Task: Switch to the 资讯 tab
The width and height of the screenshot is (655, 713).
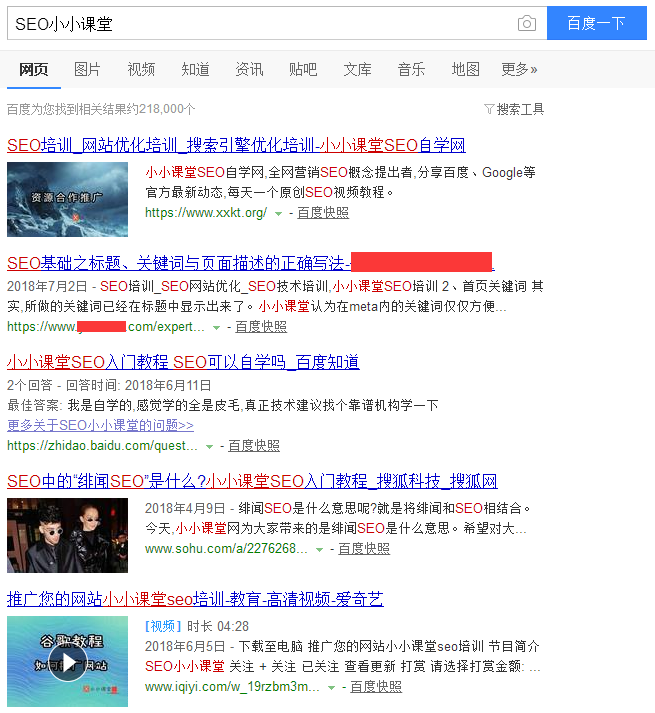Action: point(249,70)
